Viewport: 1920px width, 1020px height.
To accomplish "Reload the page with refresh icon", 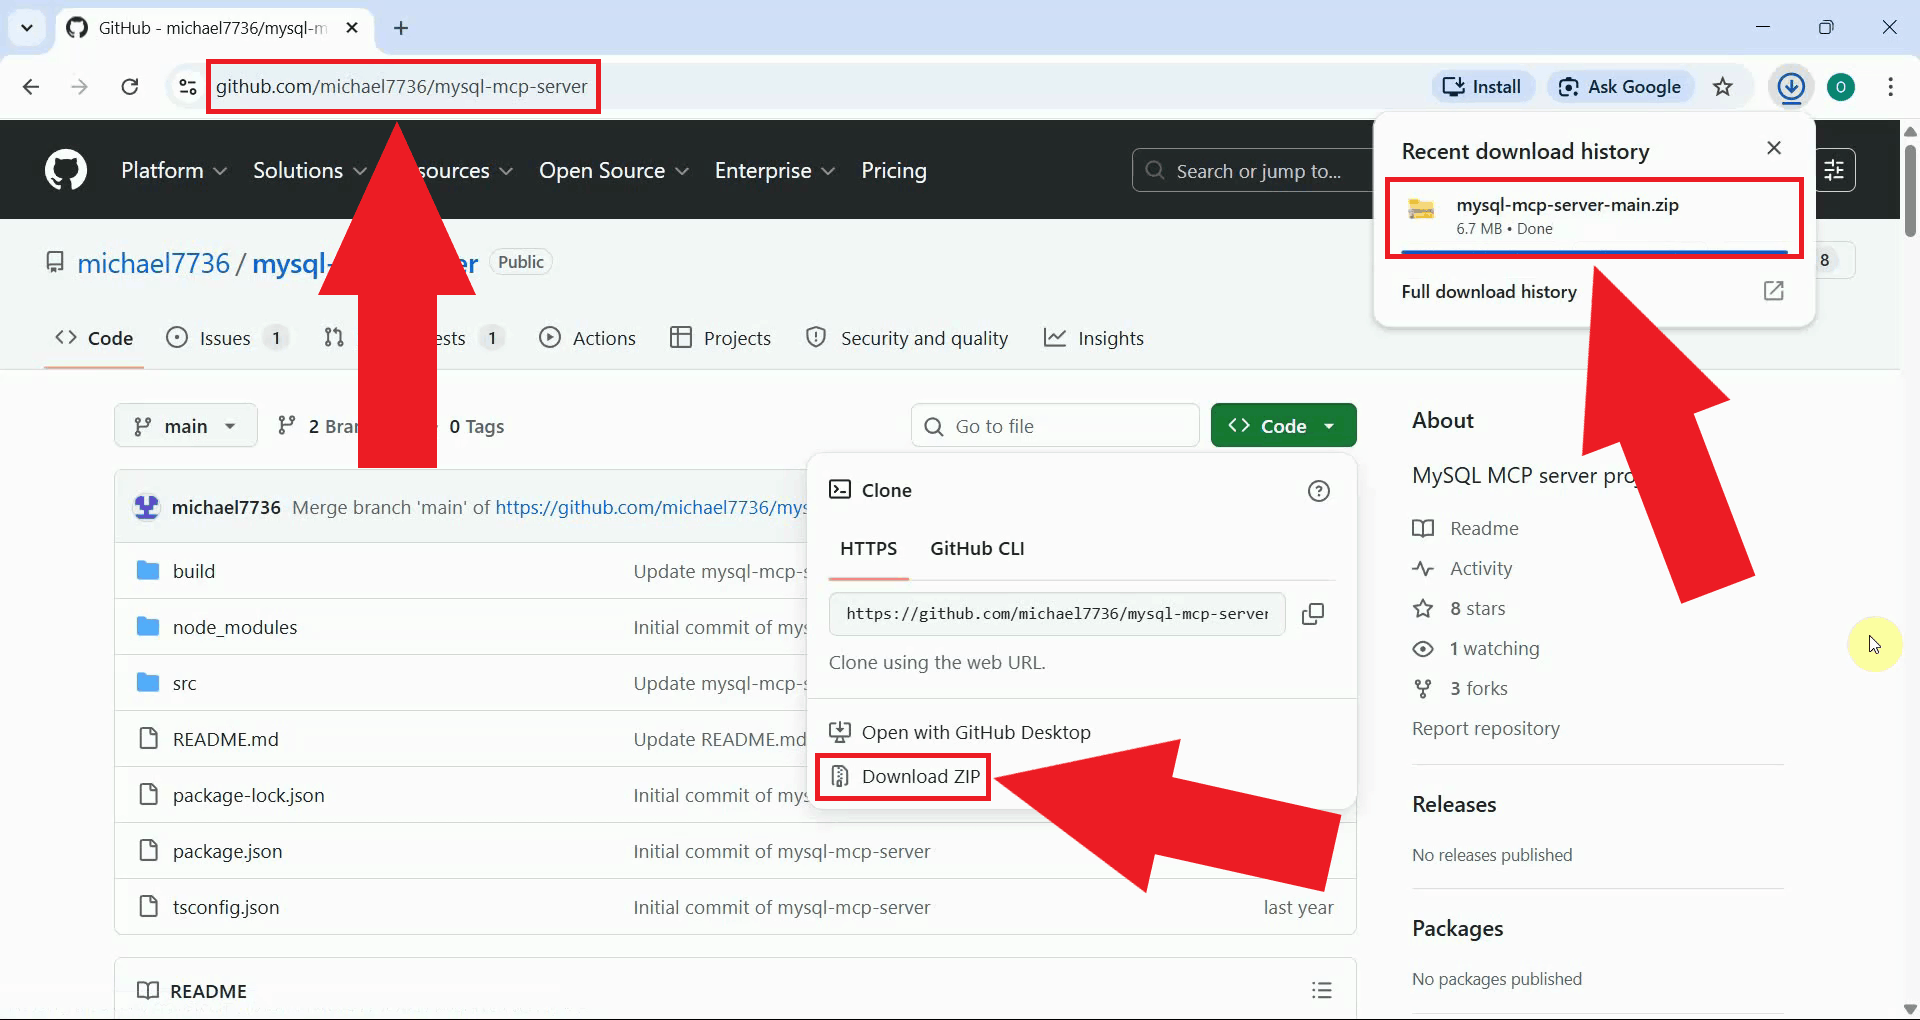I will (130, 87).
